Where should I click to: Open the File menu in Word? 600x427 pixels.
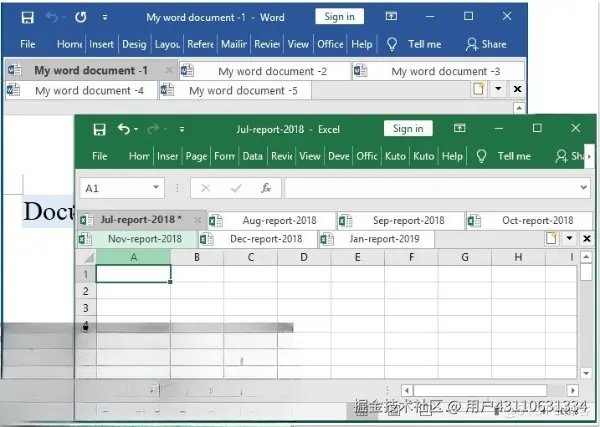(x=28, y=44)
